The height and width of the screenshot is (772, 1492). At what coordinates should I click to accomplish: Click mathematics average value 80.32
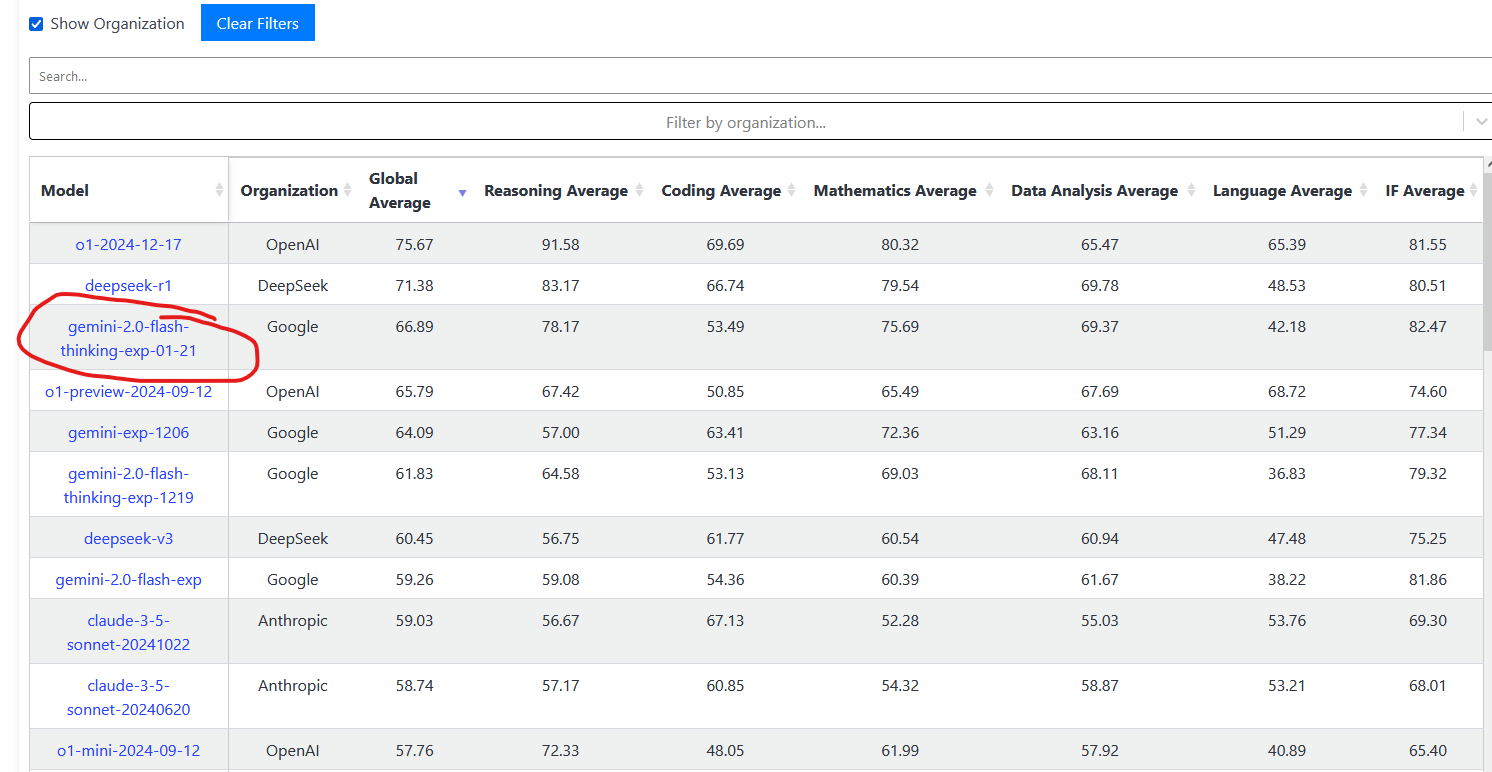click(900, 244)
